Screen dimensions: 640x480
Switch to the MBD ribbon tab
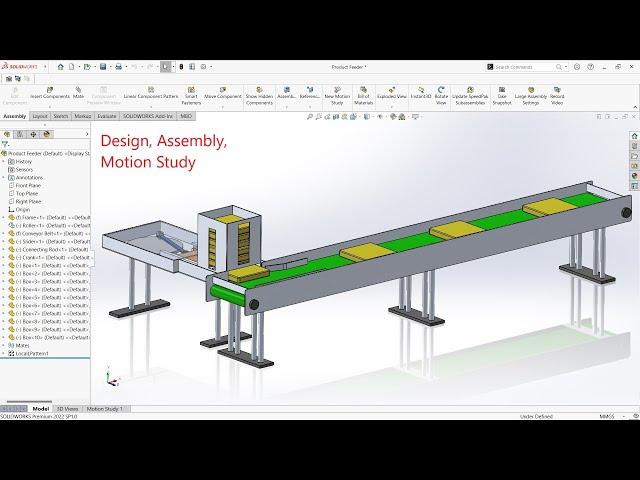(186, 116)
